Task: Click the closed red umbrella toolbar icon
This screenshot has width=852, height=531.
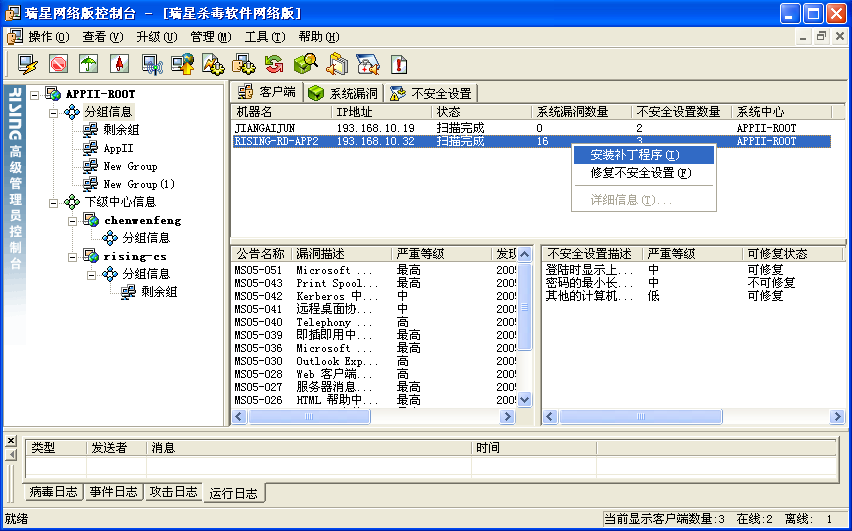Action: [x=119, y=64]
